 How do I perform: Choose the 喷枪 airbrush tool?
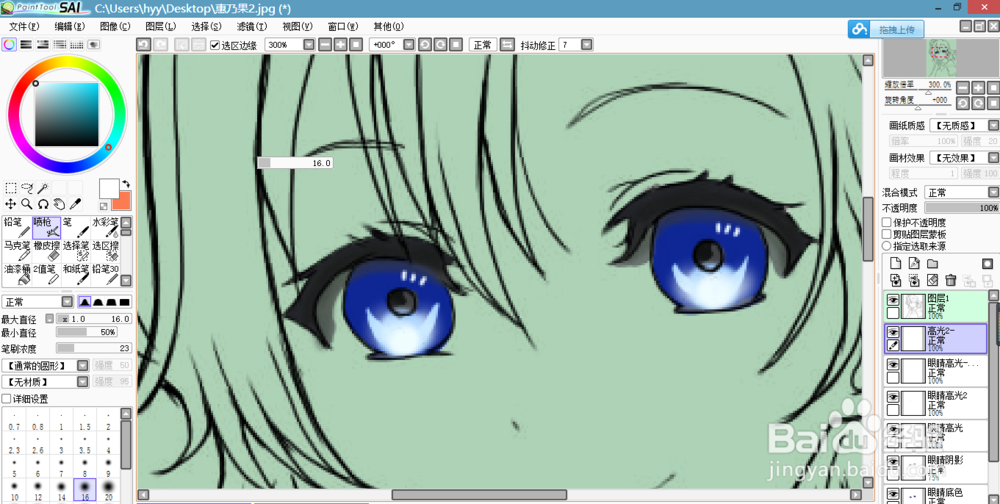click(x=47, y=227)
